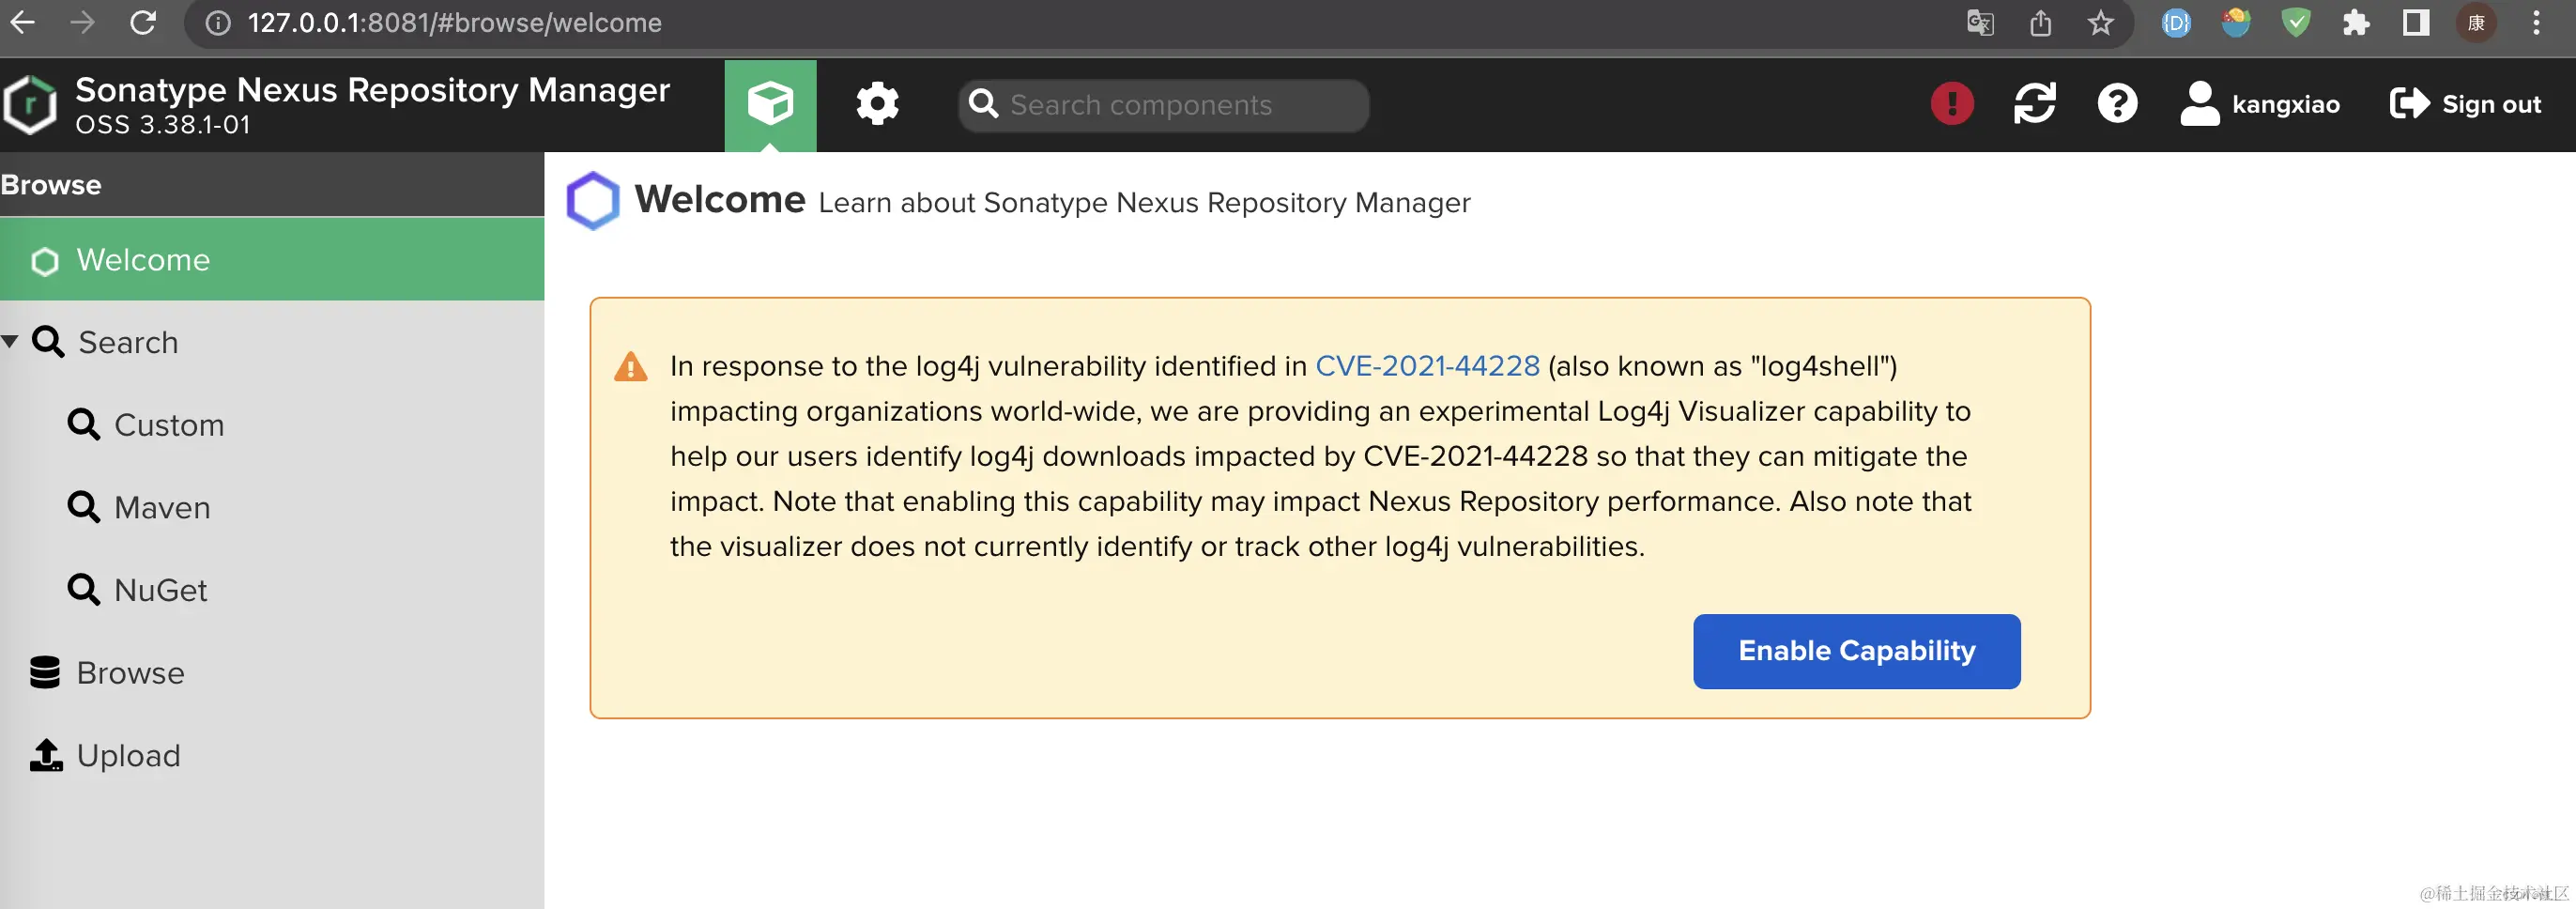This screenshot has width=2576, height=909.
Task: Open the colorful round extension icon
Action: [2236, 23]
